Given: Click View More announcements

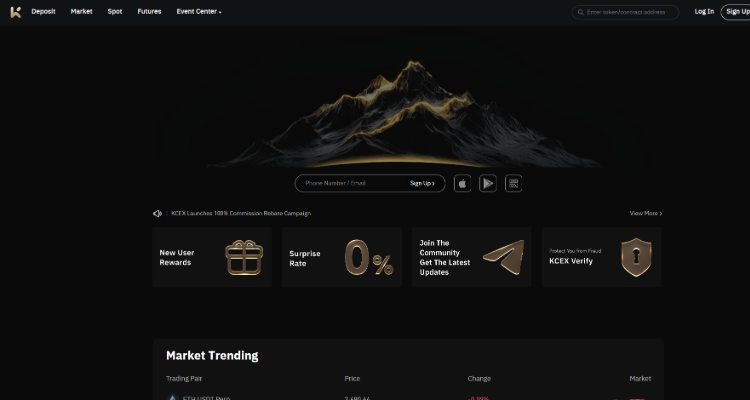Looking at the screenshot, I should coord(646,213).
